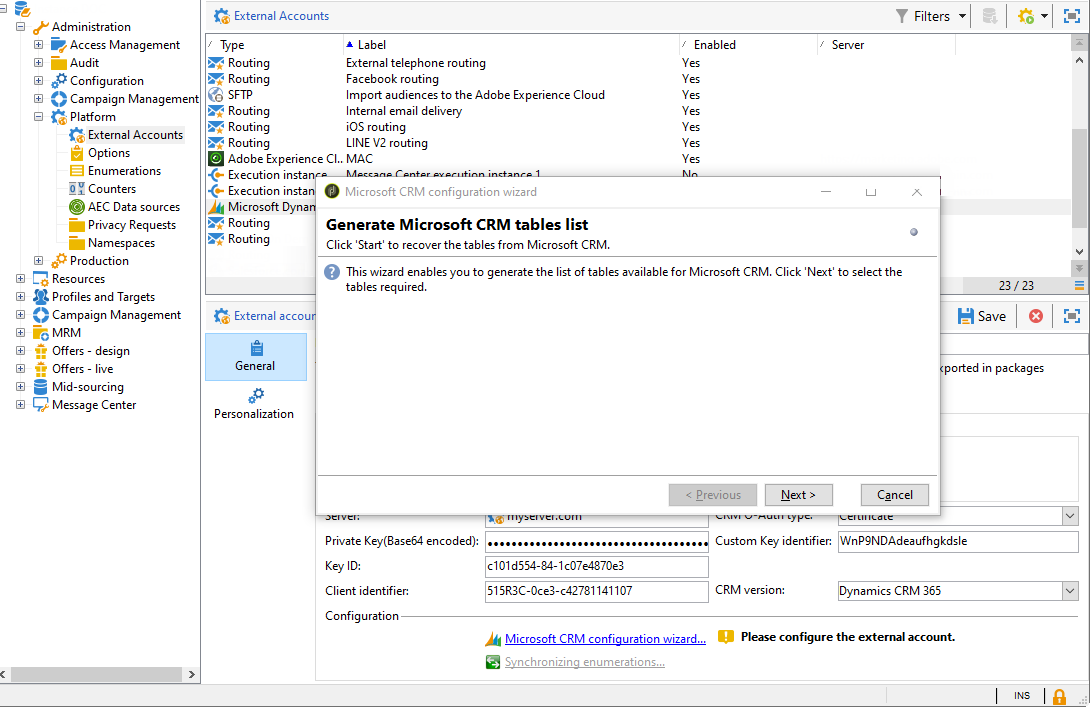This screenshot has height=707, width=1090.
Task: Click the Counters icon in tree
Action: (77, 189)
